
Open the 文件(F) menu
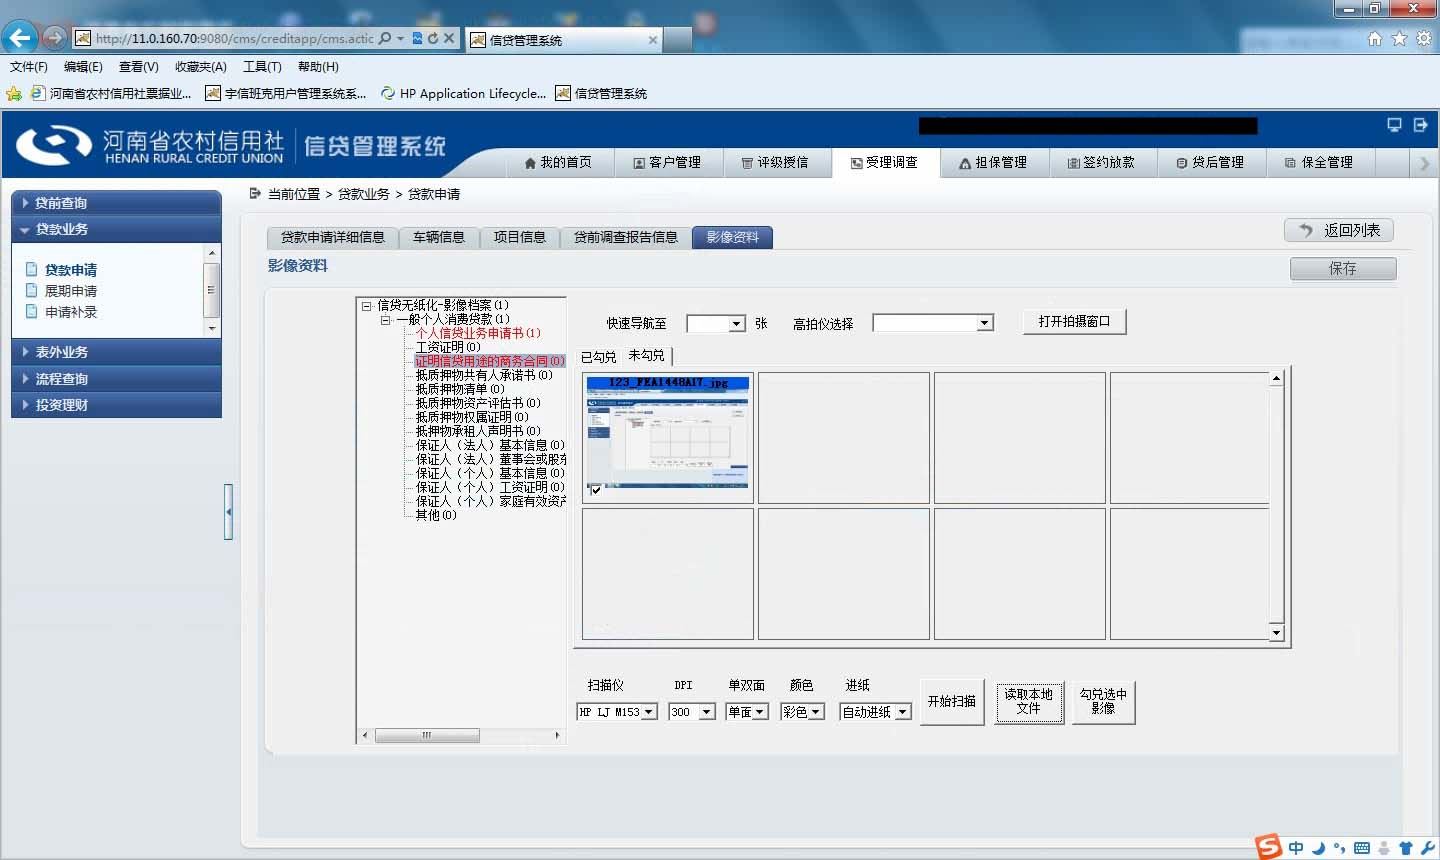[x=29, y=67]
